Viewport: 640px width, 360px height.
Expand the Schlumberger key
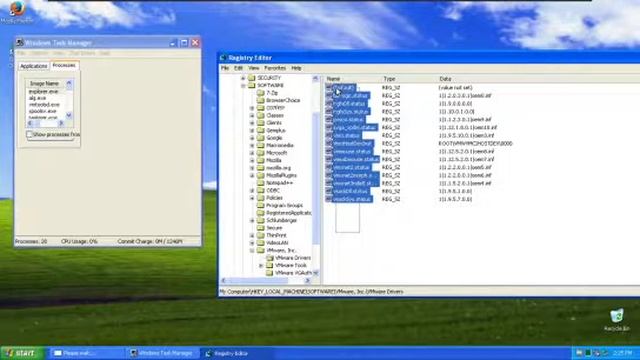point(252,220)
